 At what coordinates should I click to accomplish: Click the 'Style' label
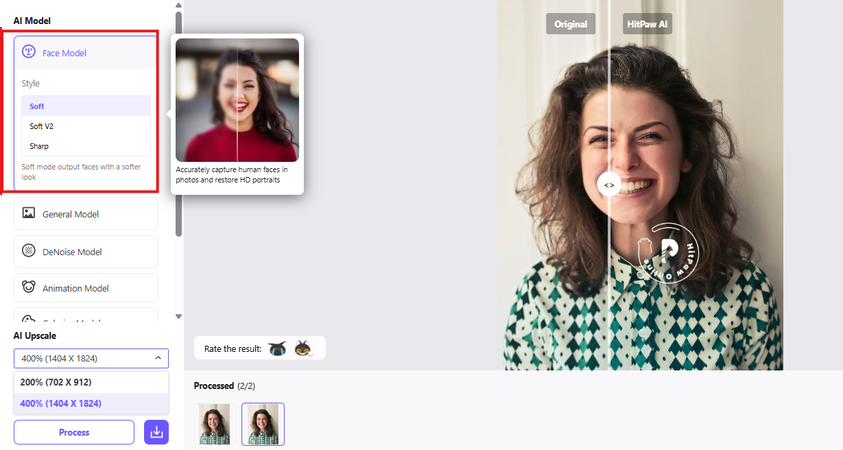coord(31,83)
